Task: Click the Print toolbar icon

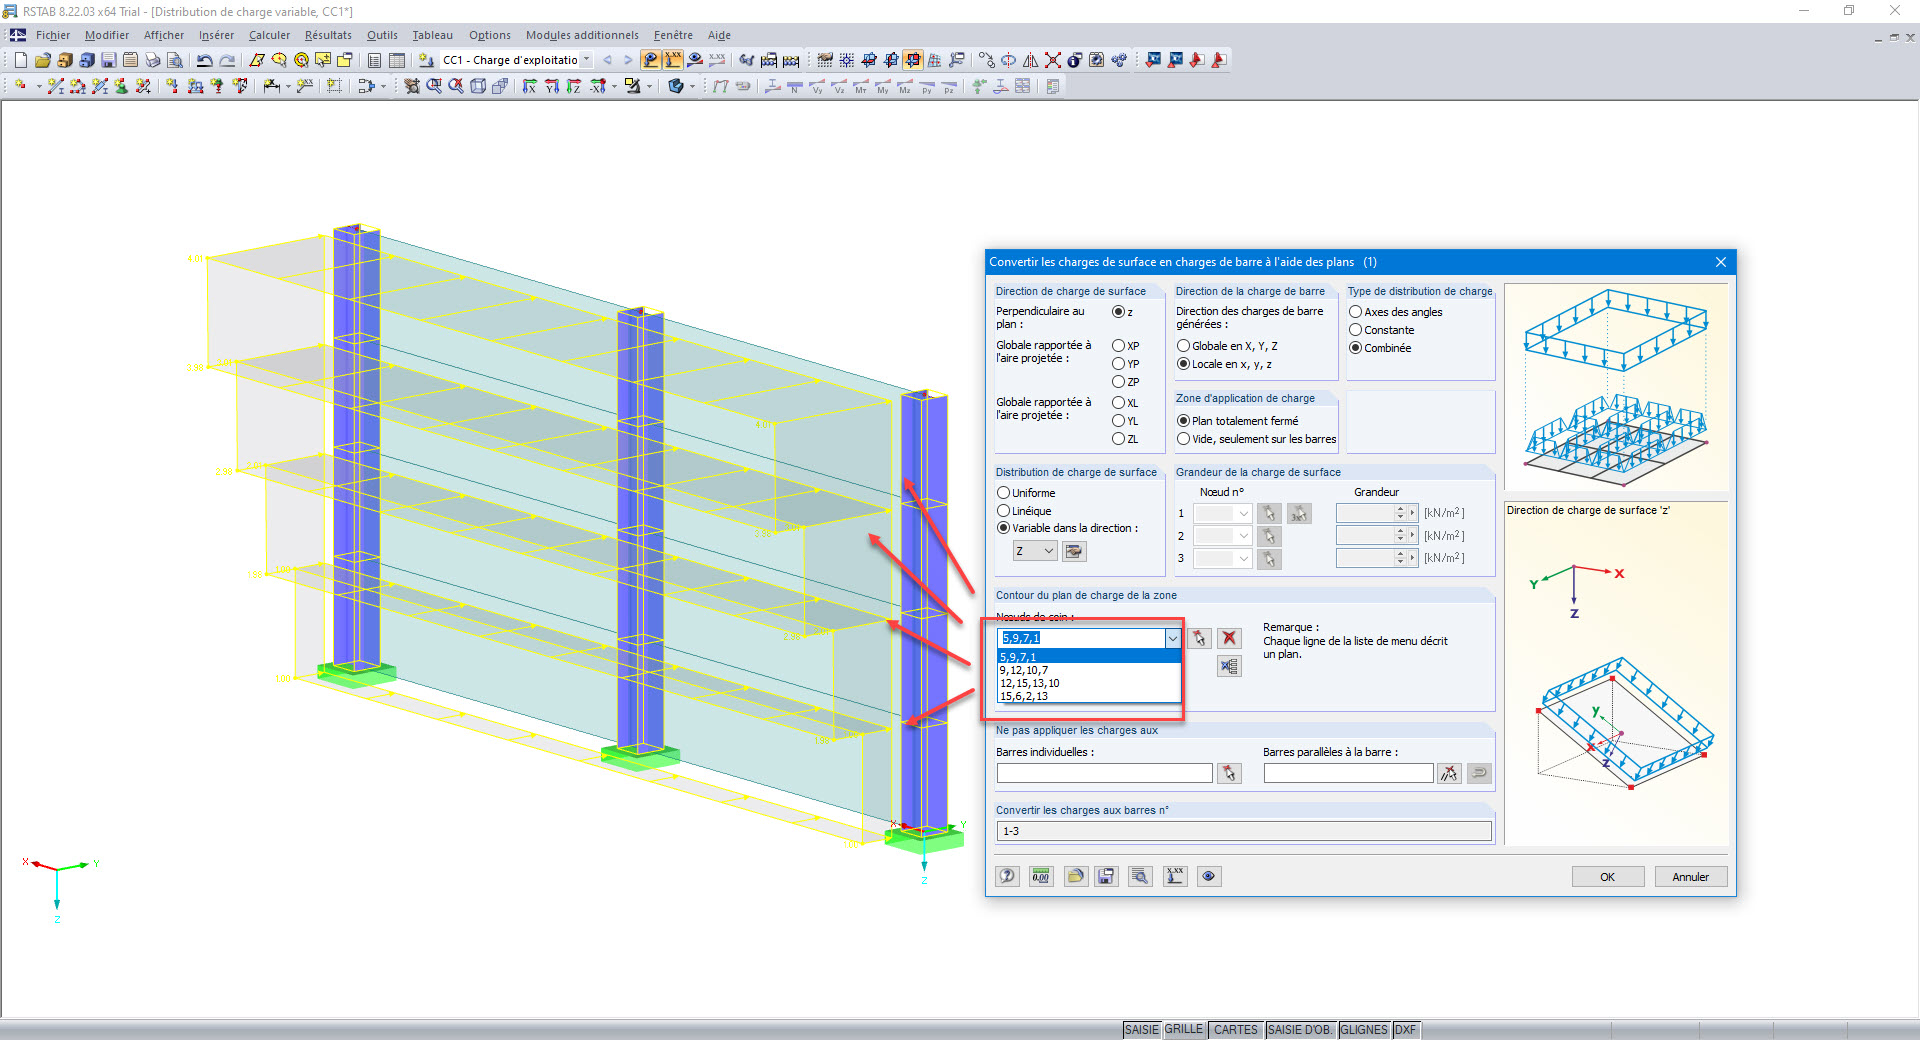Action: [152, 60]
